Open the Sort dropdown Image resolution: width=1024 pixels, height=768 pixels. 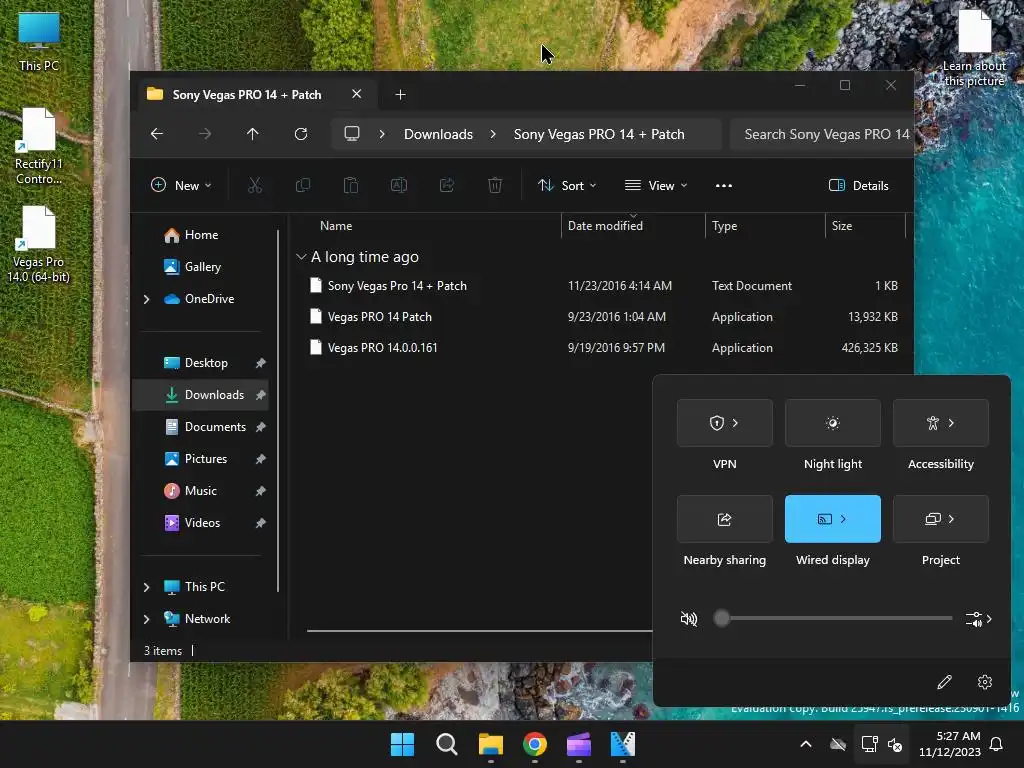pos(567,185)
